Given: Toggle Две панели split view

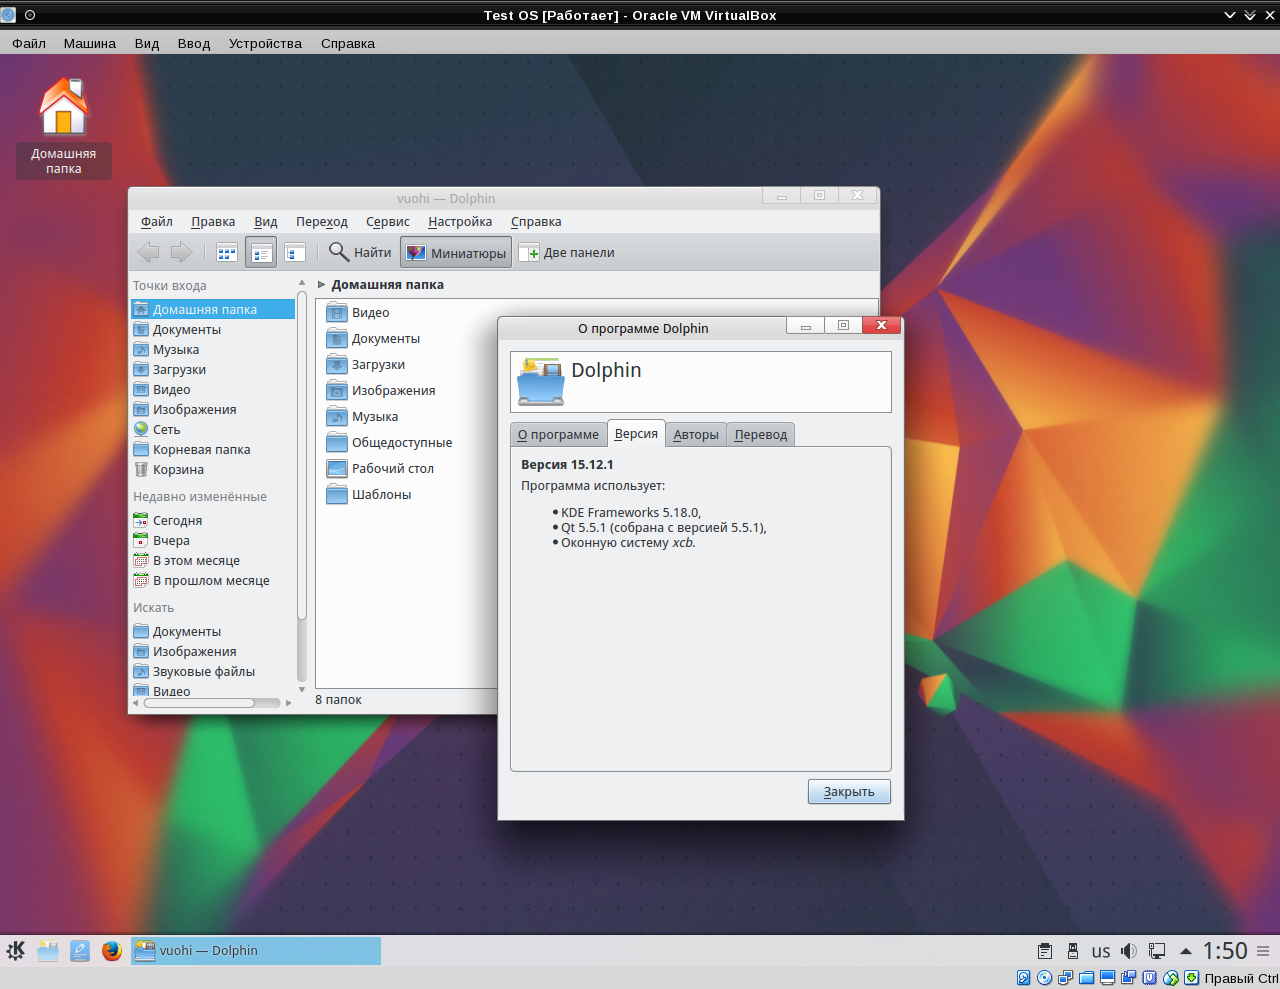Looking at the screenshot, I should coord(567,253).
